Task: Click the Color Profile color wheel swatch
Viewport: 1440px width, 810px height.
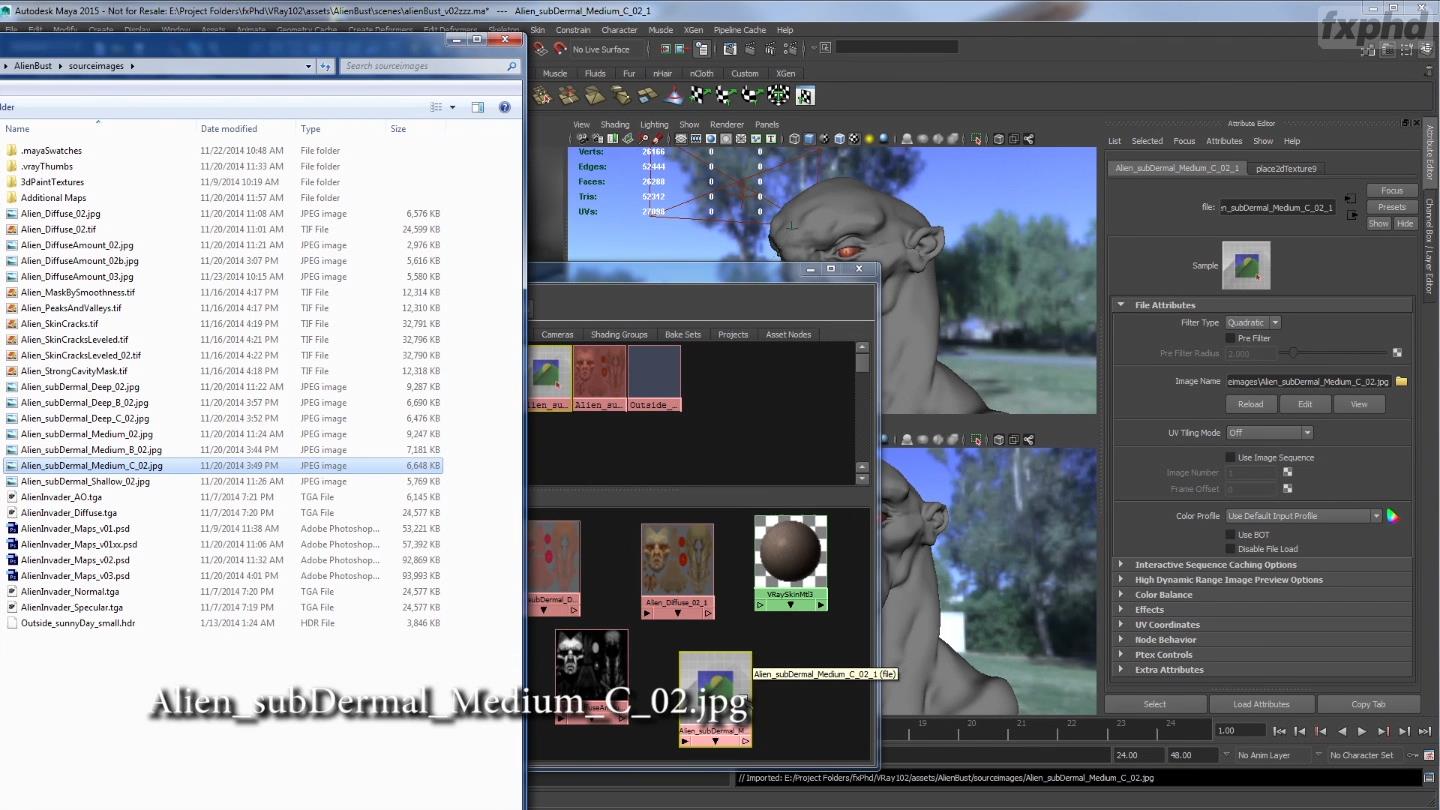Action: coord(1393,516)
